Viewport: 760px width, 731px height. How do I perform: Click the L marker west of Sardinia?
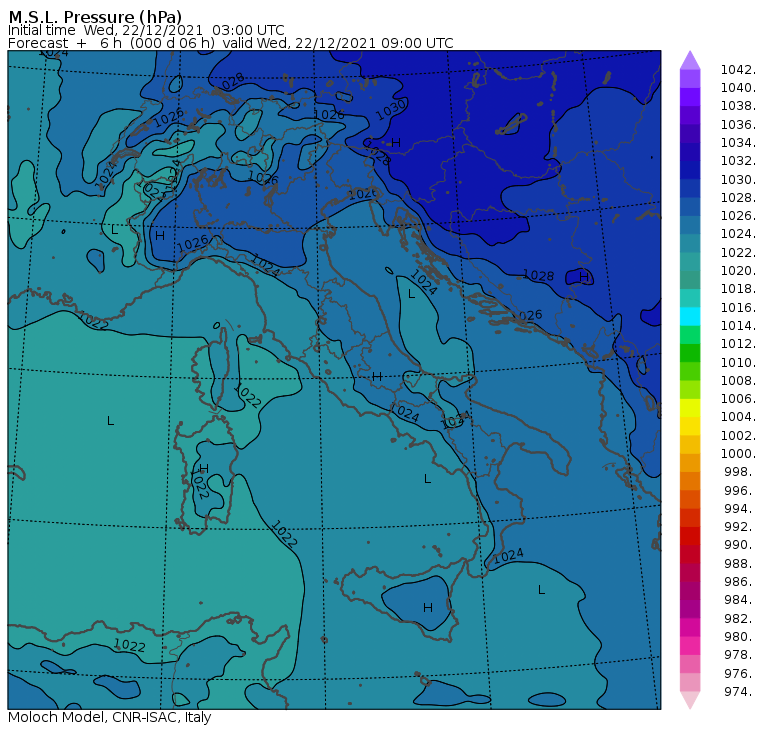(111, 421)
